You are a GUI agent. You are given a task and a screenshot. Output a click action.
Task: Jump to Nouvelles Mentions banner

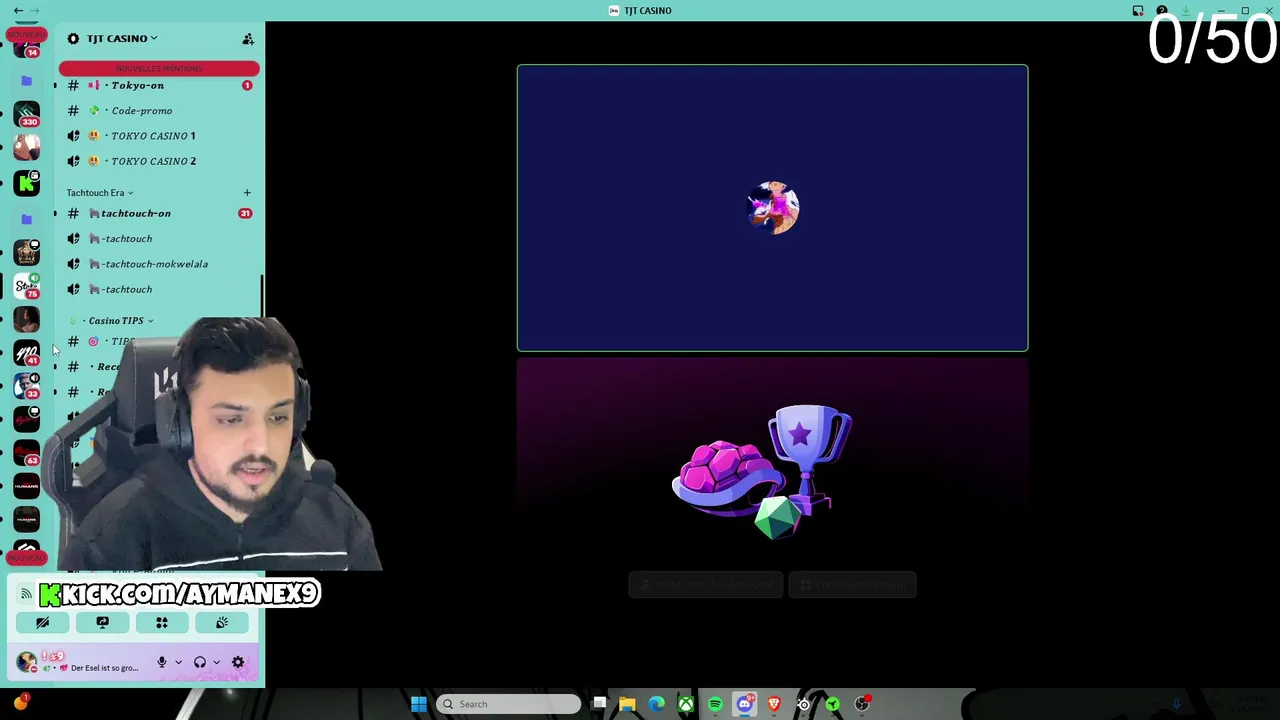coord(159,68)
